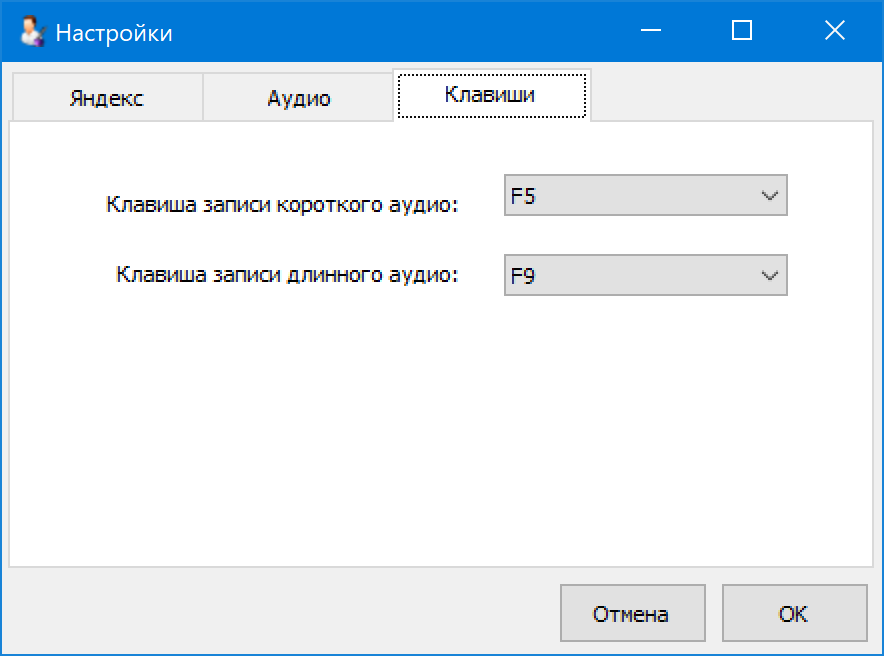Expand the short audio key dropdown arrow
Viewport: 884px width, 656px height.
(769, 196)
